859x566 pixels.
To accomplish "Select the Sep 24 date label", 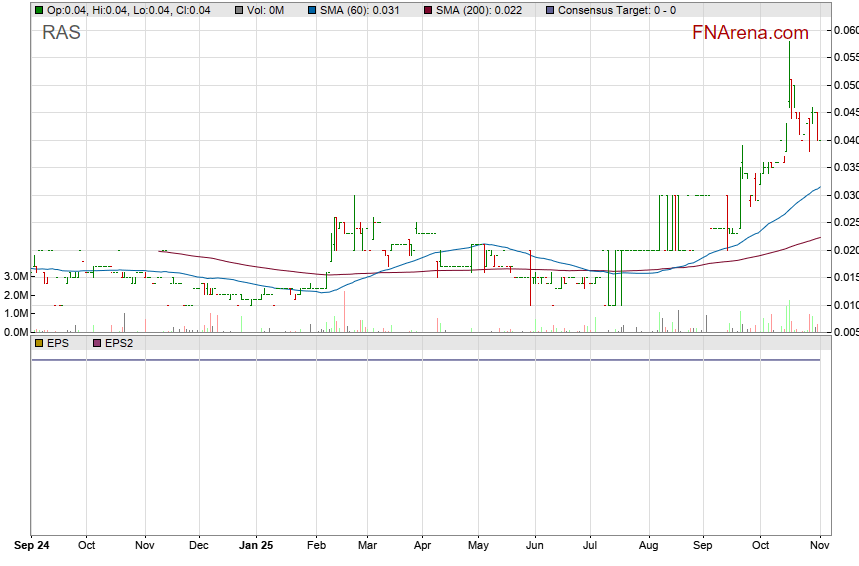I will point(32,547).
